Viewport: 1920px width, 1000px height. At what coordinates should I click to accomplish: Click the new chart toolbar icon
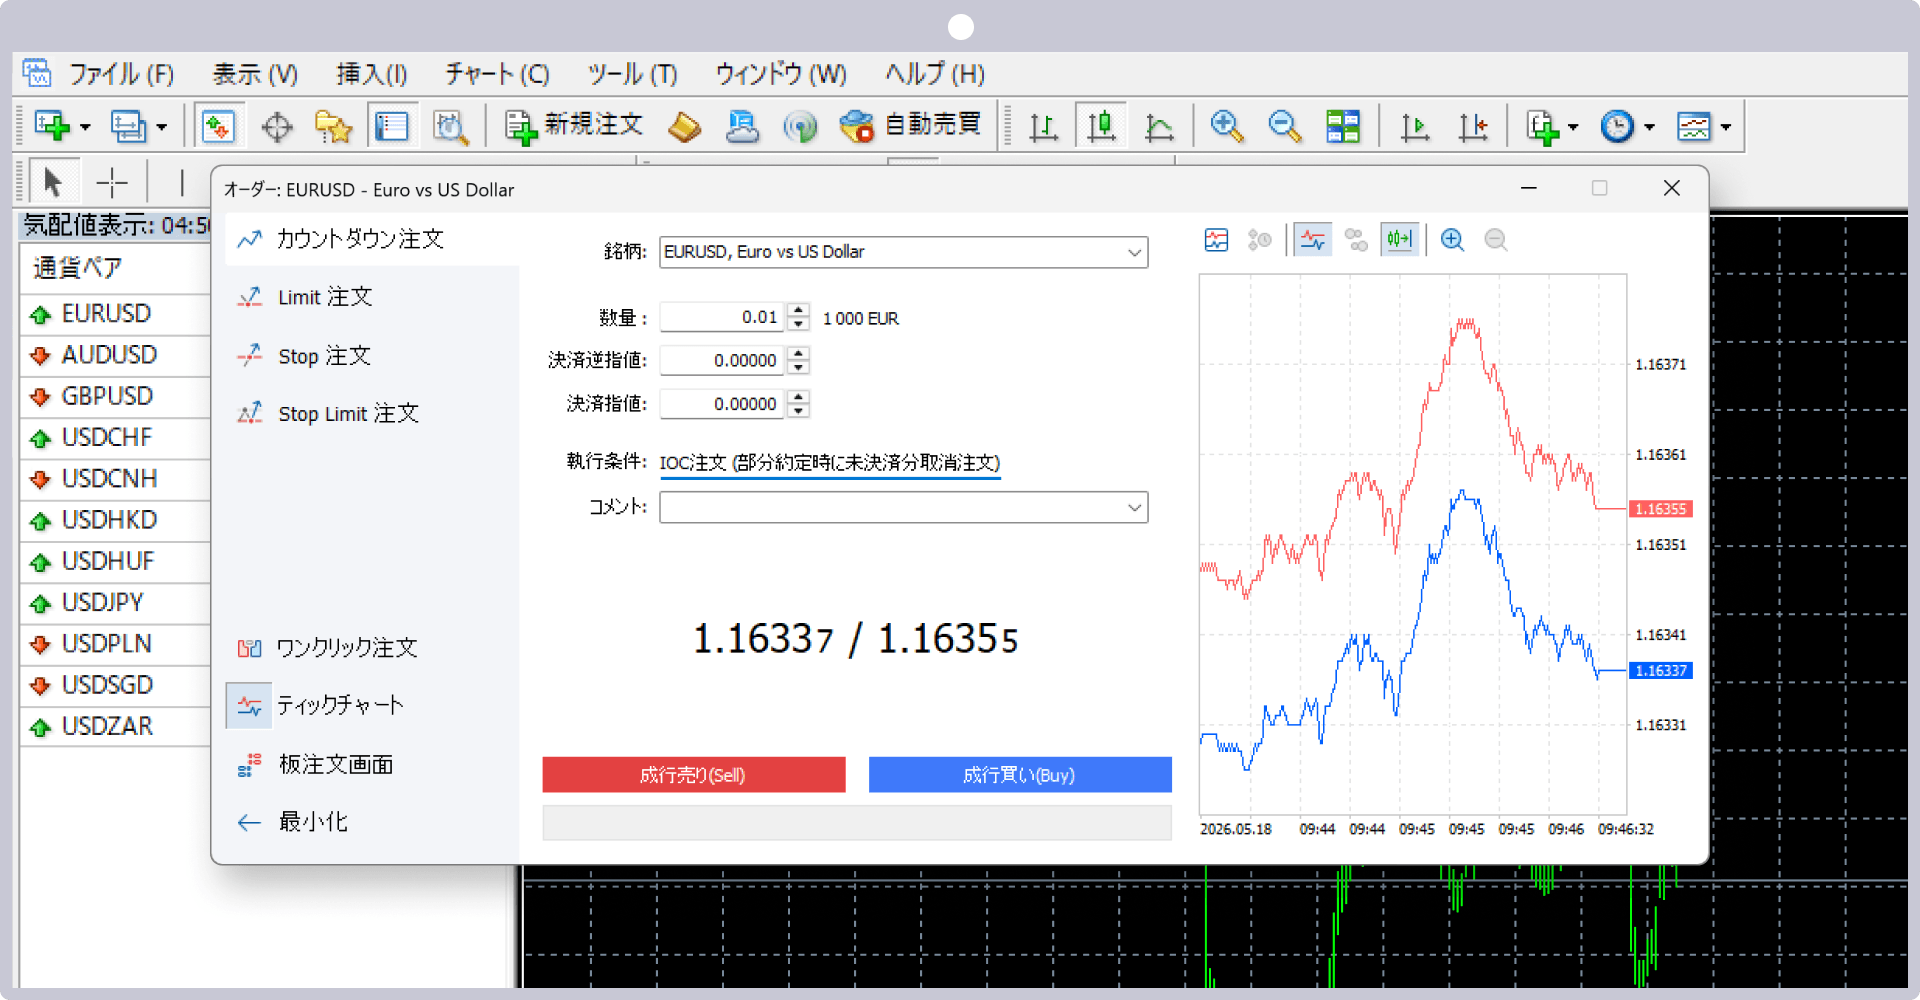tap(52, 126)
